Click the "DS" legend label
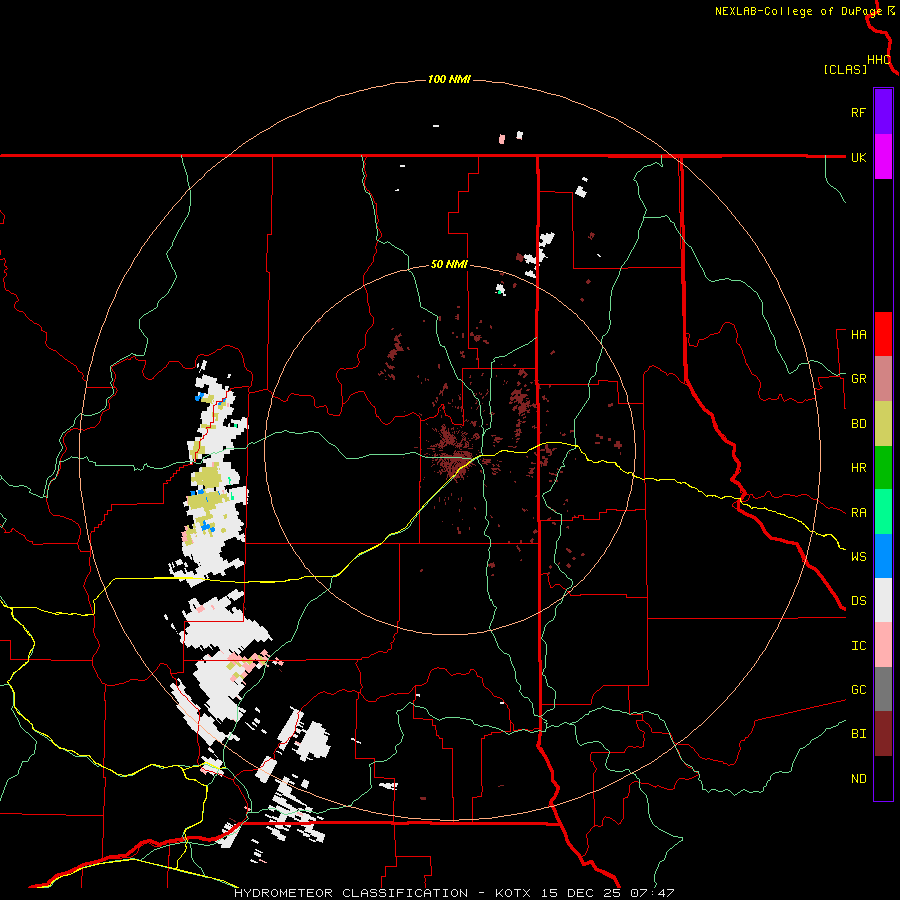Screen dimensions: 900x900 click(x=858, y=601)
